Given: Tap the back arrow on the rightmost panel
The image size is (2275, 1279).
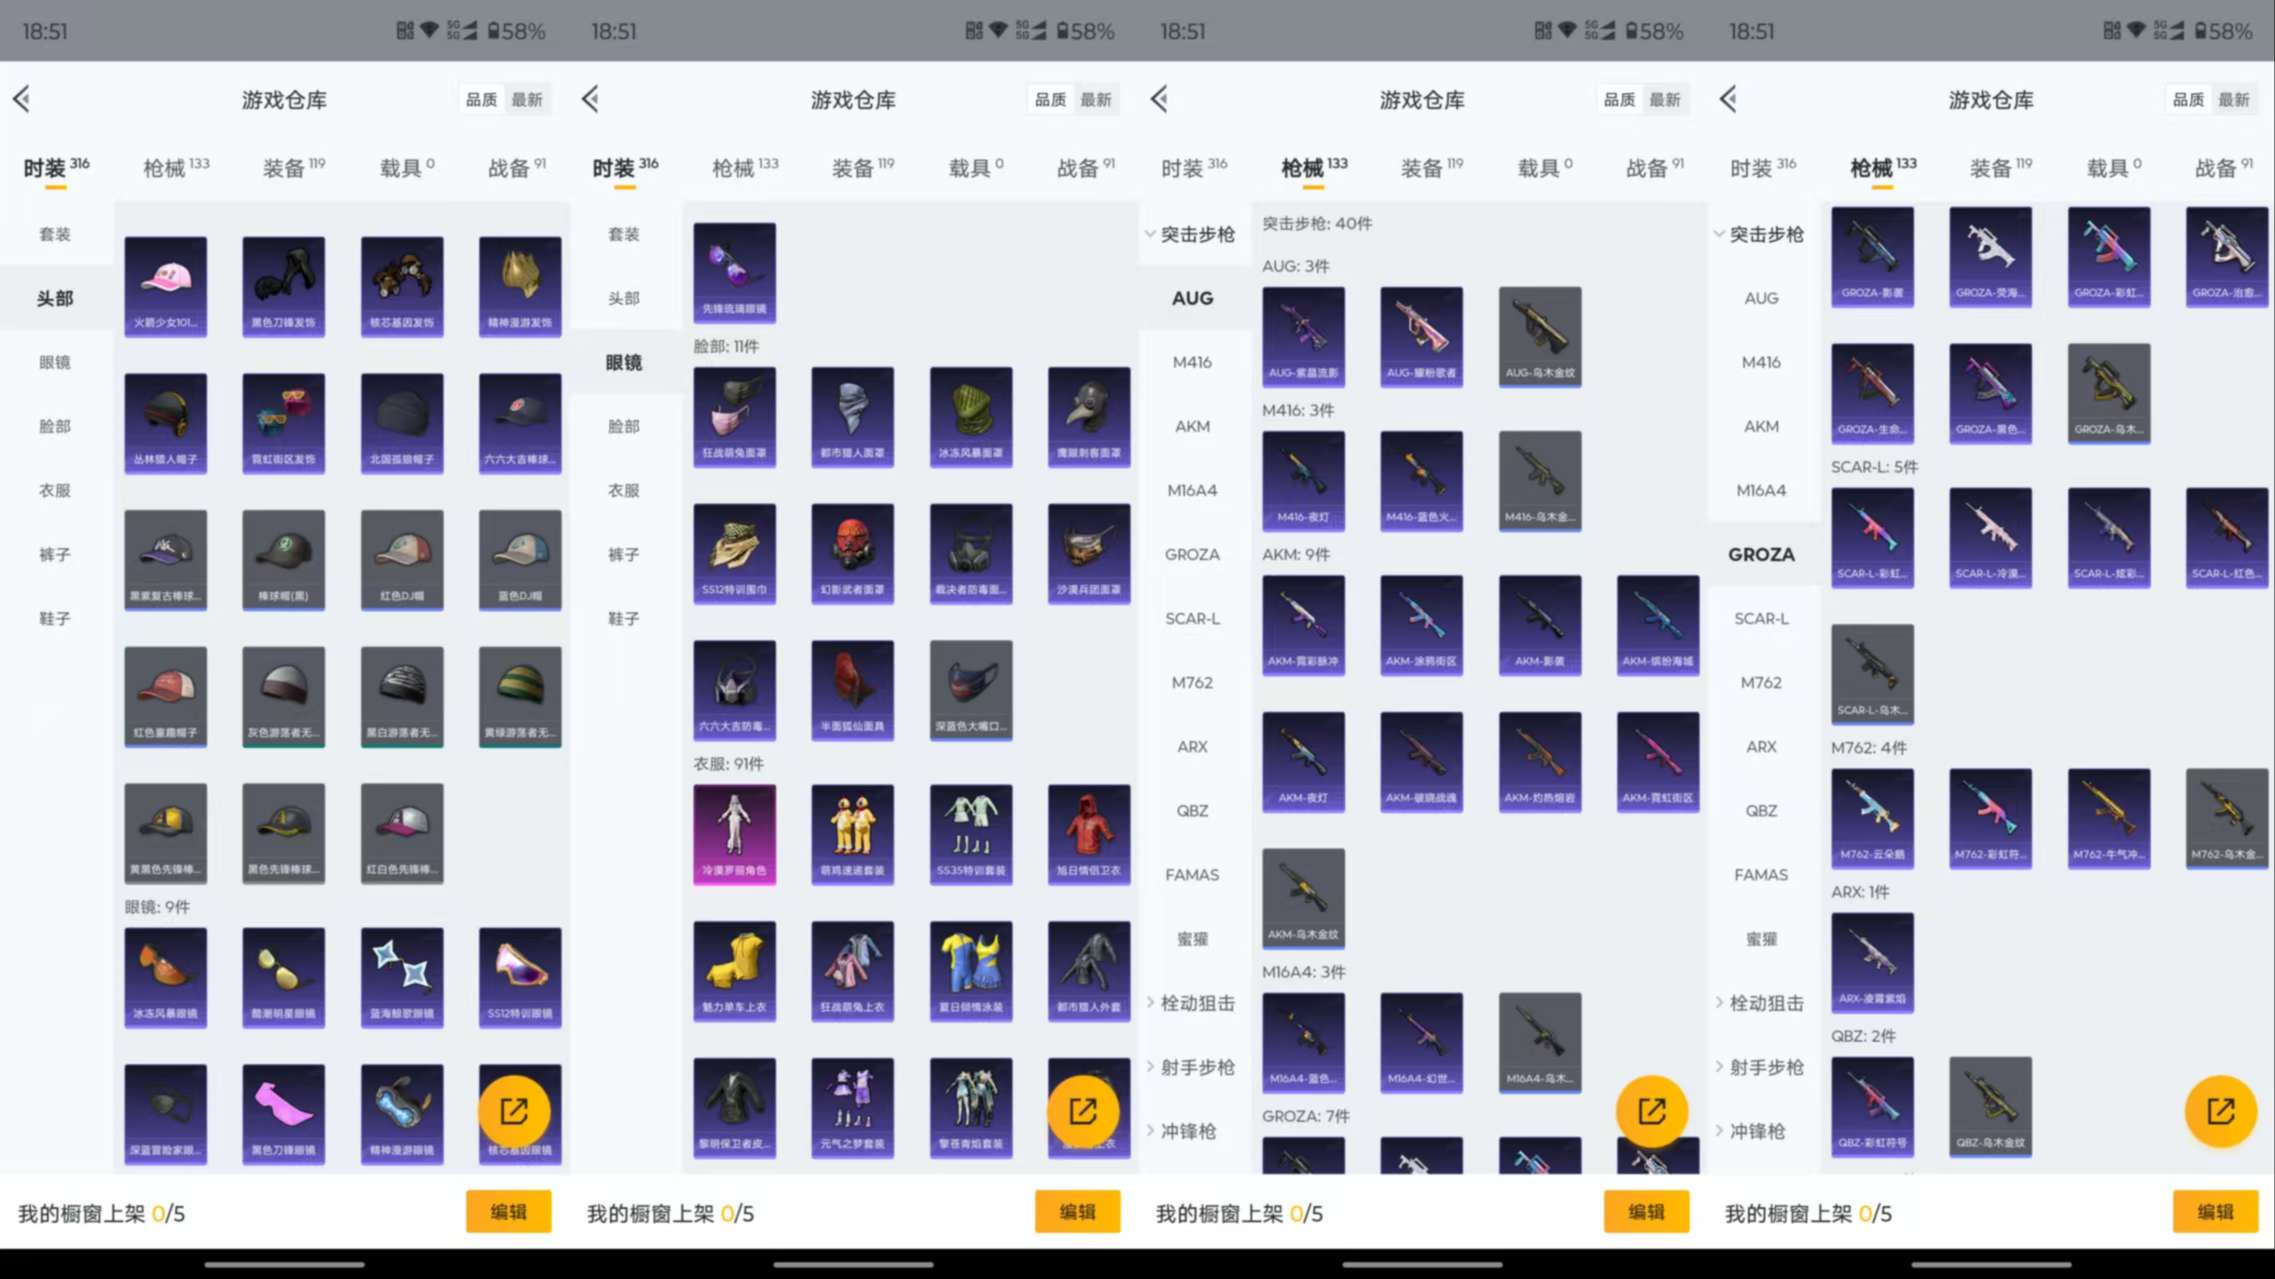Looking at the screenshot, I should coord(1726,99).
